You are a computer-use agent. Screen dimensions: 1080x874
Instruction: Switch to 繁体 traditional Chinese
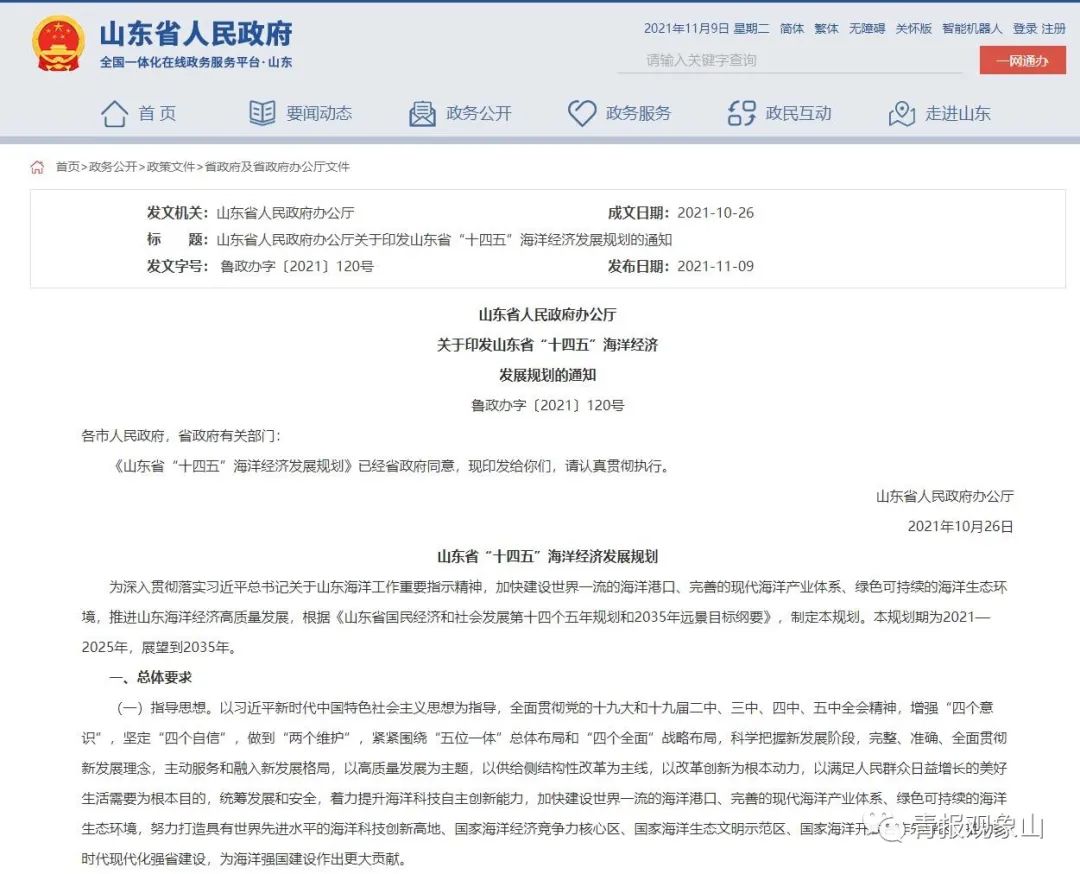(826, 29)
